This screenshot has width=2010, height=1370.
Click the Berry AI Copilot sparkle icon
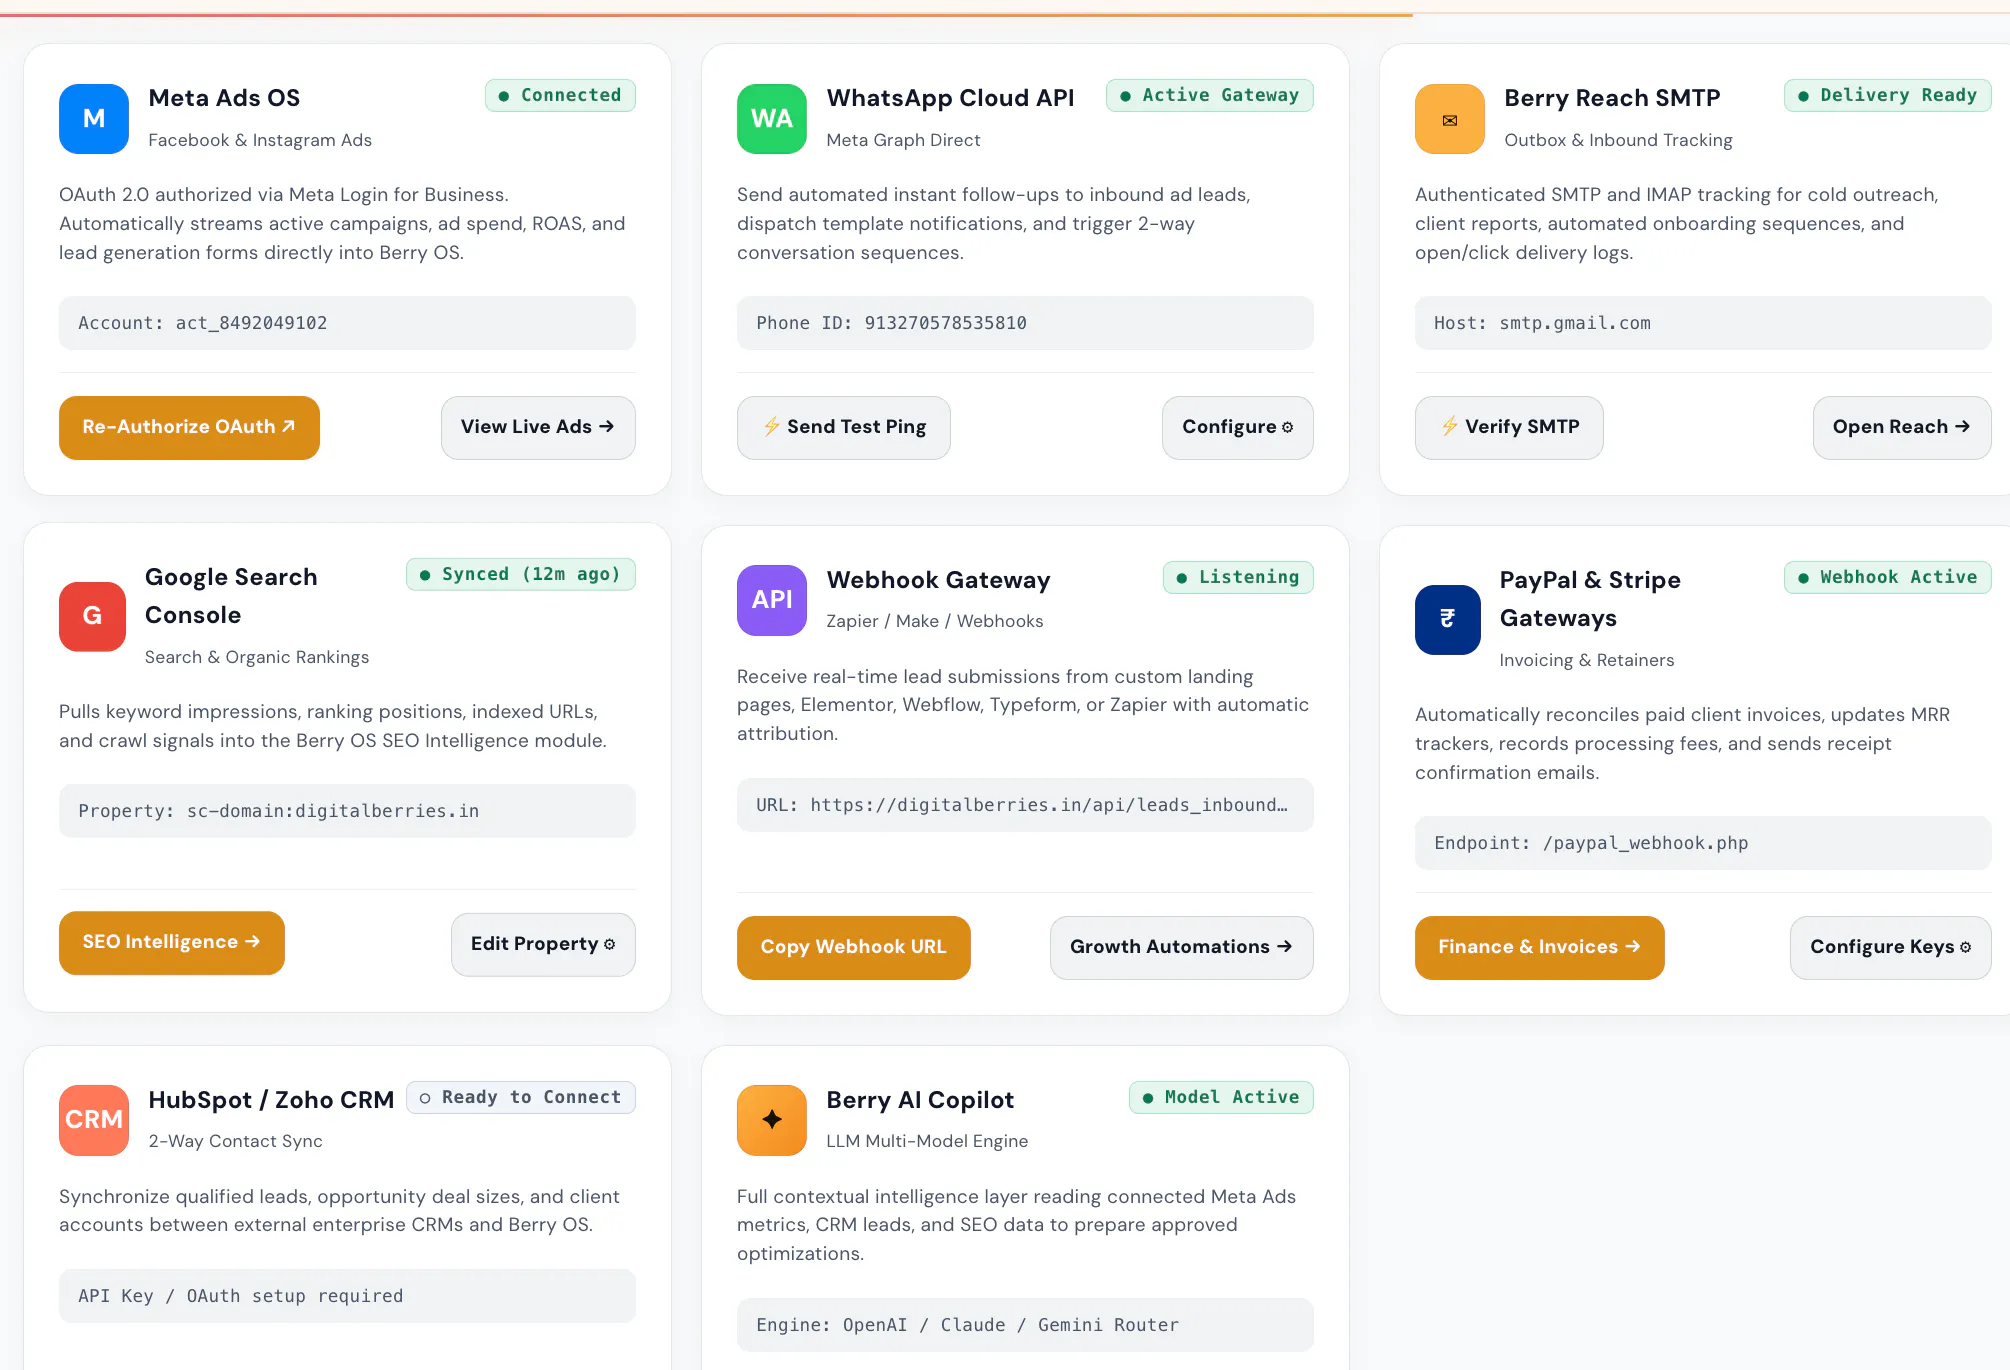(x=772, y=1120)
